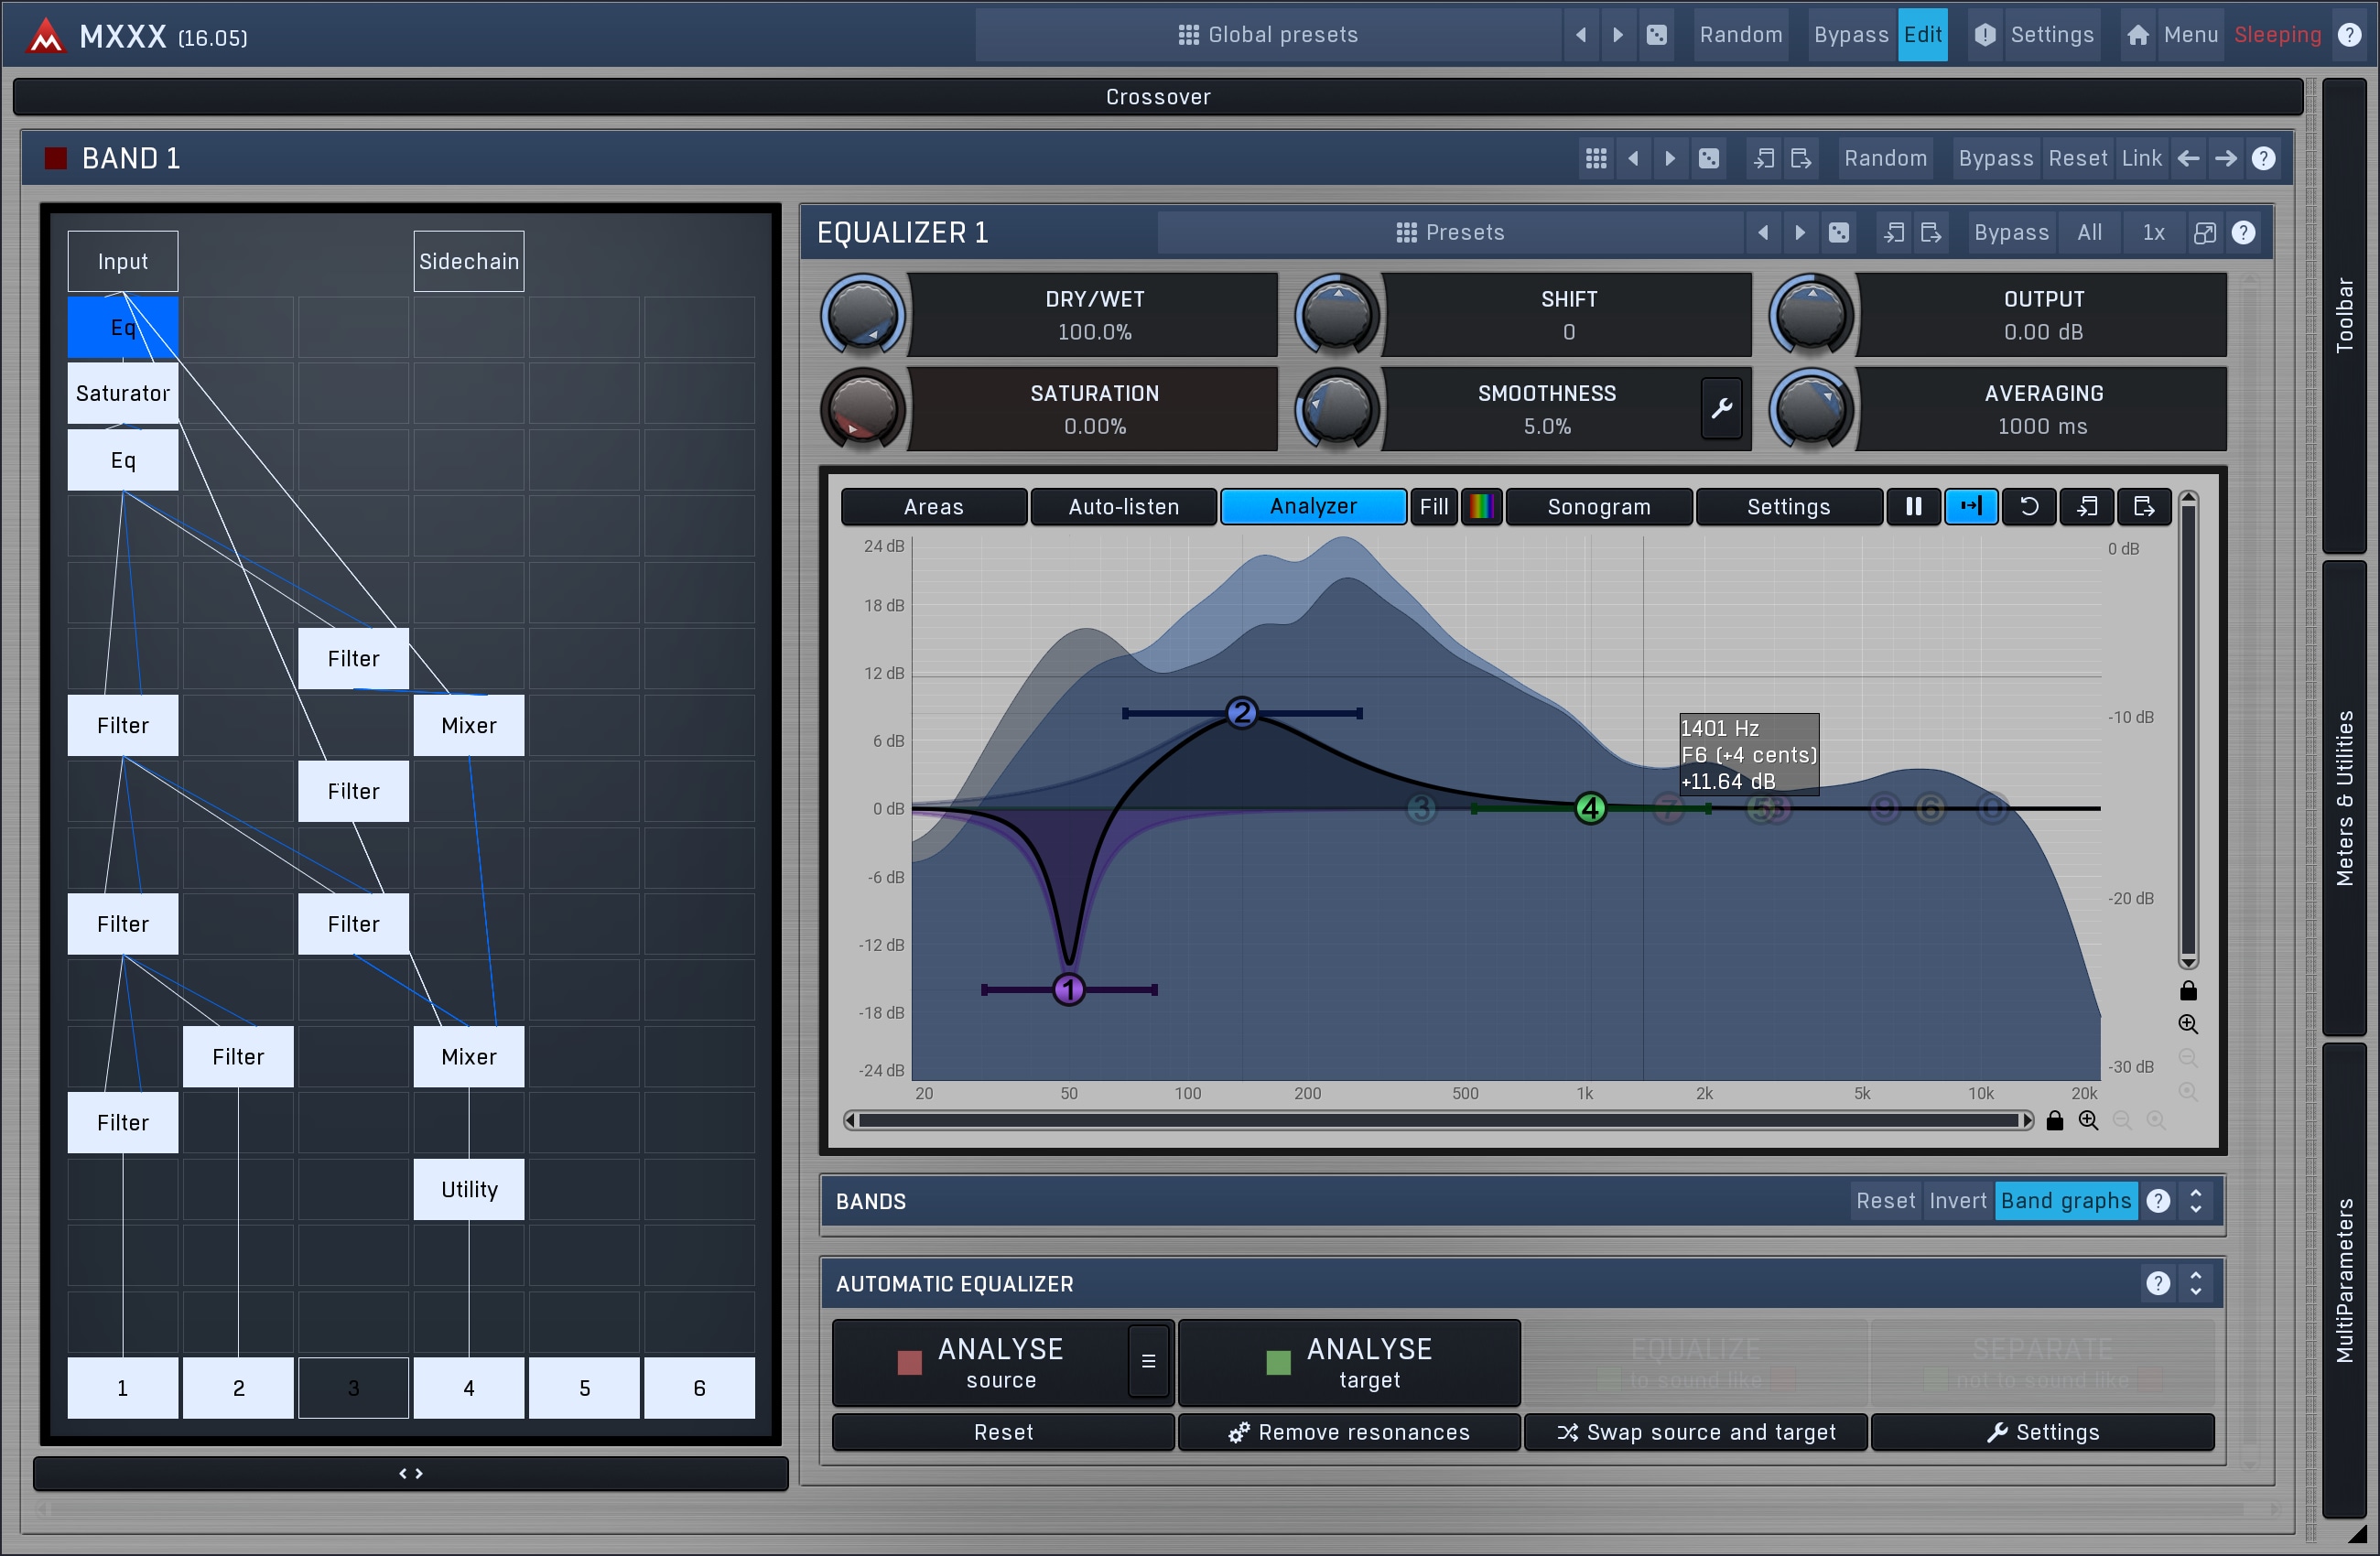The height and width of the screenshot is (1556, 2380).
Task: Lock the vertical zoom range
Action: click(2188, 990)
